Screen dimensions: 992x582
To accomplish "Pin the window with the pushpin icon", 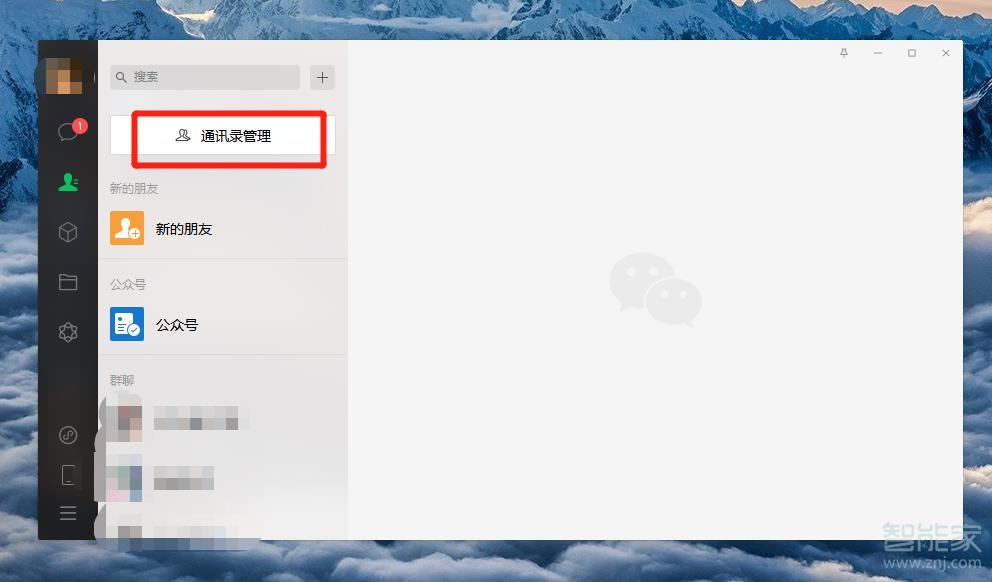I will (844, 53).
